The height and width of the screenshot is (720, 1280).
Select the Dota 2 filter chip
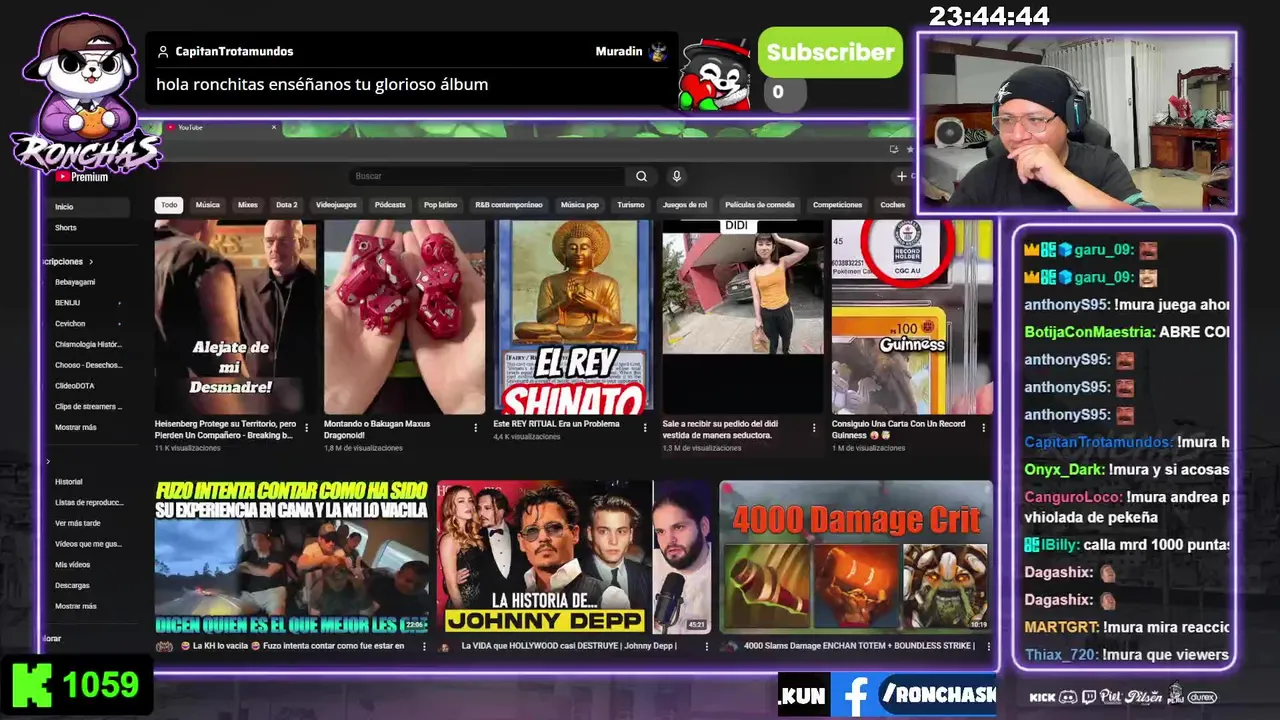pyautogui.click(x=287, y=205)
